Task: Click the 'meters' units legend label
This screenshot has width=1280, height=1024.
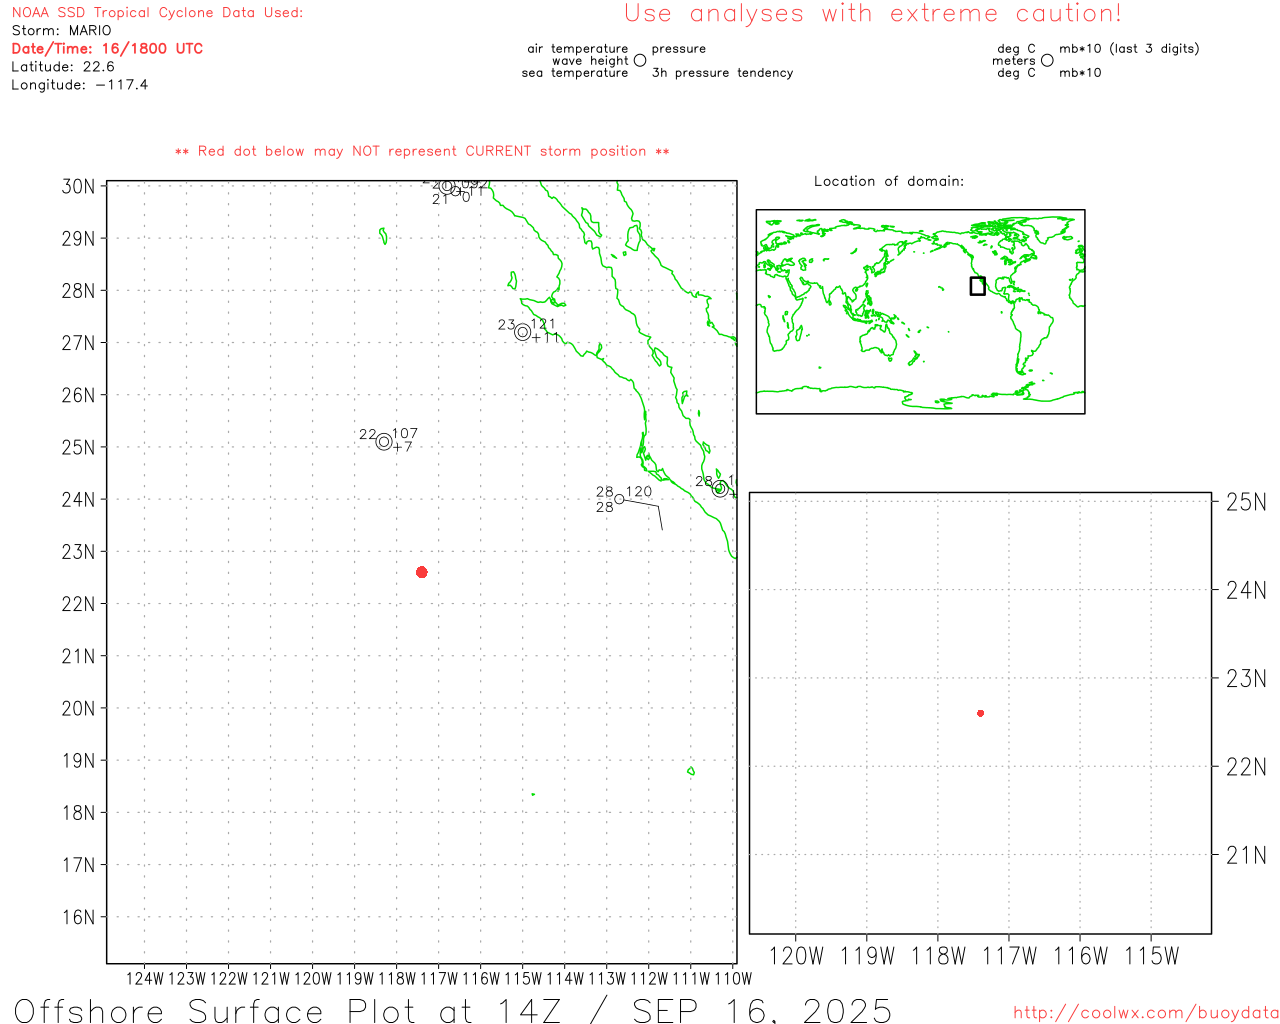Action: [x=1014, y=61]
